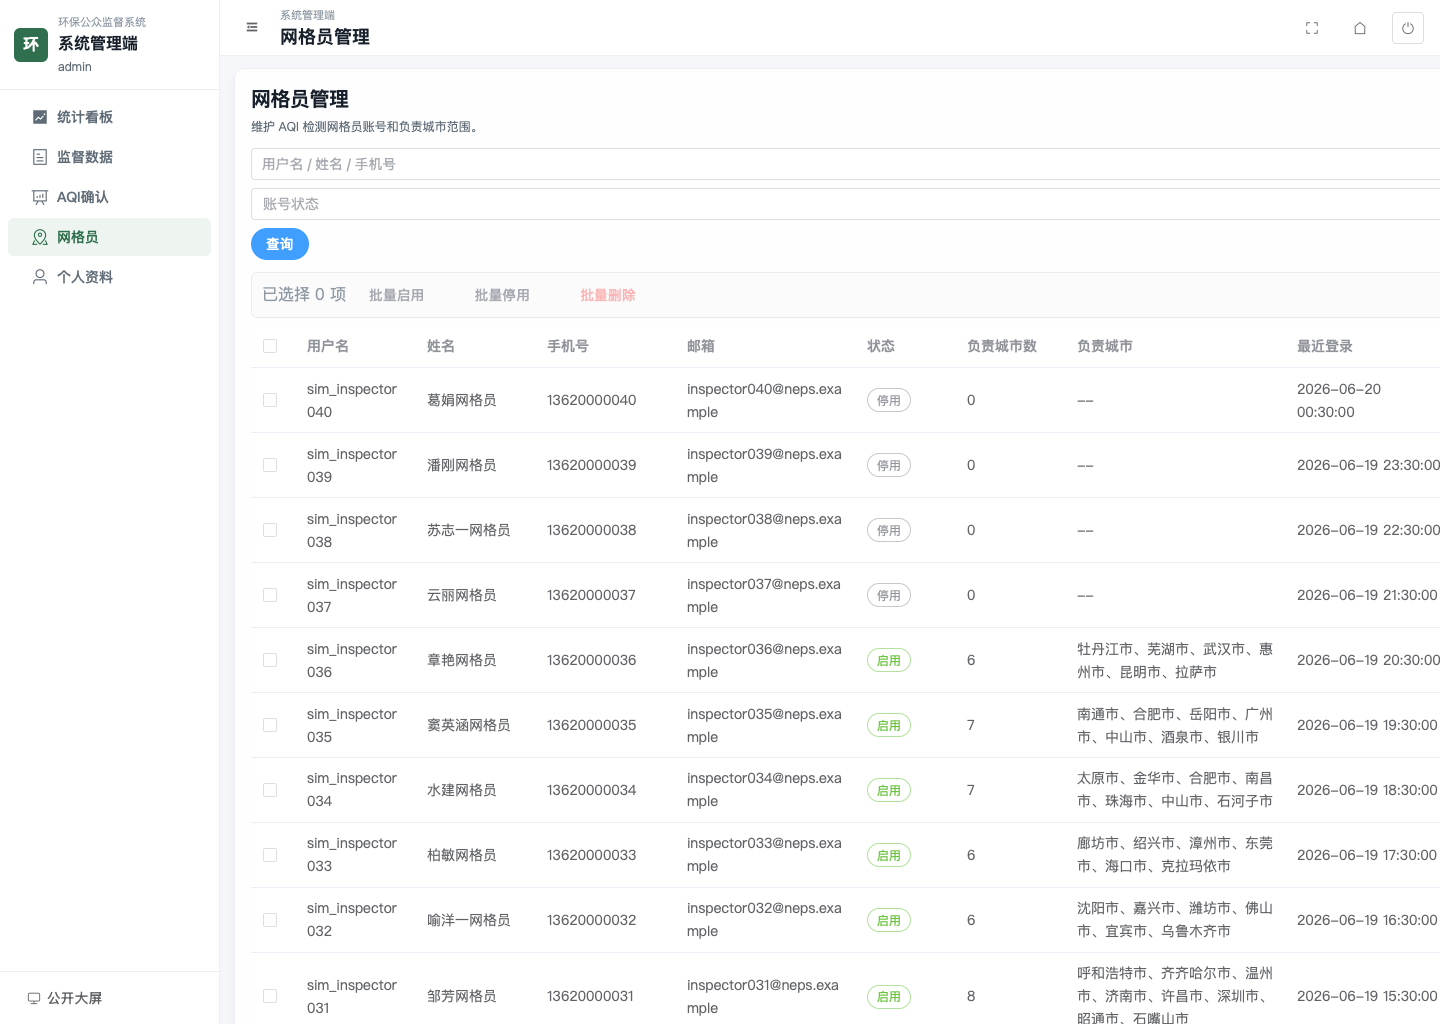
Task: Click the 停用 status tag for inspector040
Action: pyautogui.click(x=889, y=400)
